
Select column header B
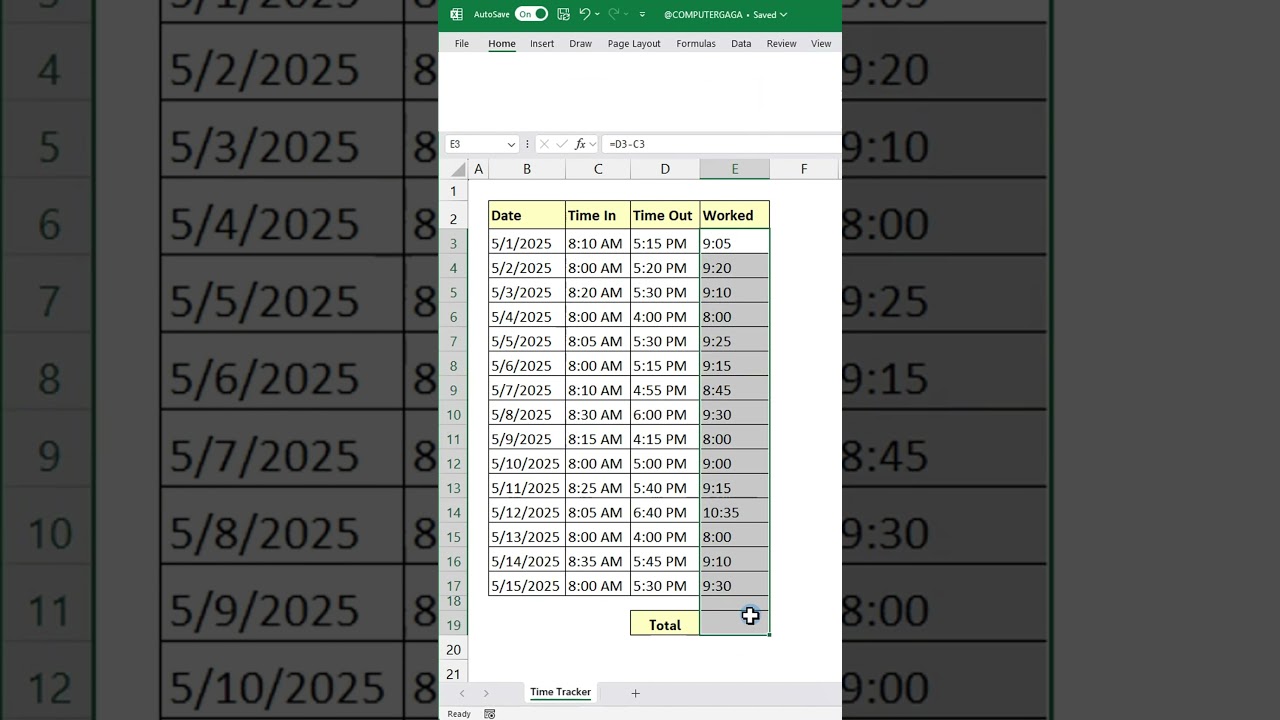(x=527, y=169)
